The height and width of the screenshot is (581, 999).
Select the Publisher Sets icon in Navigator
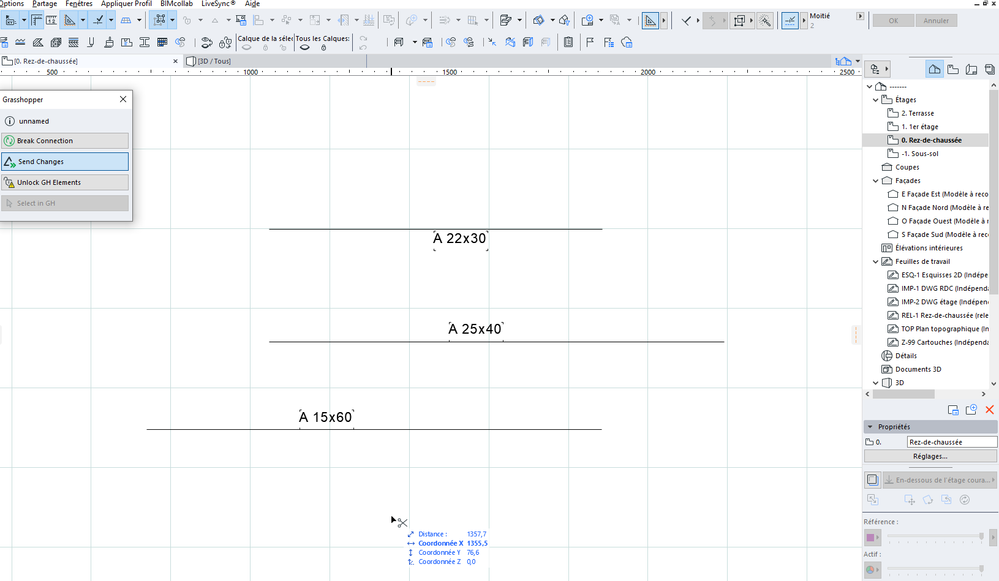click(989, 69)
